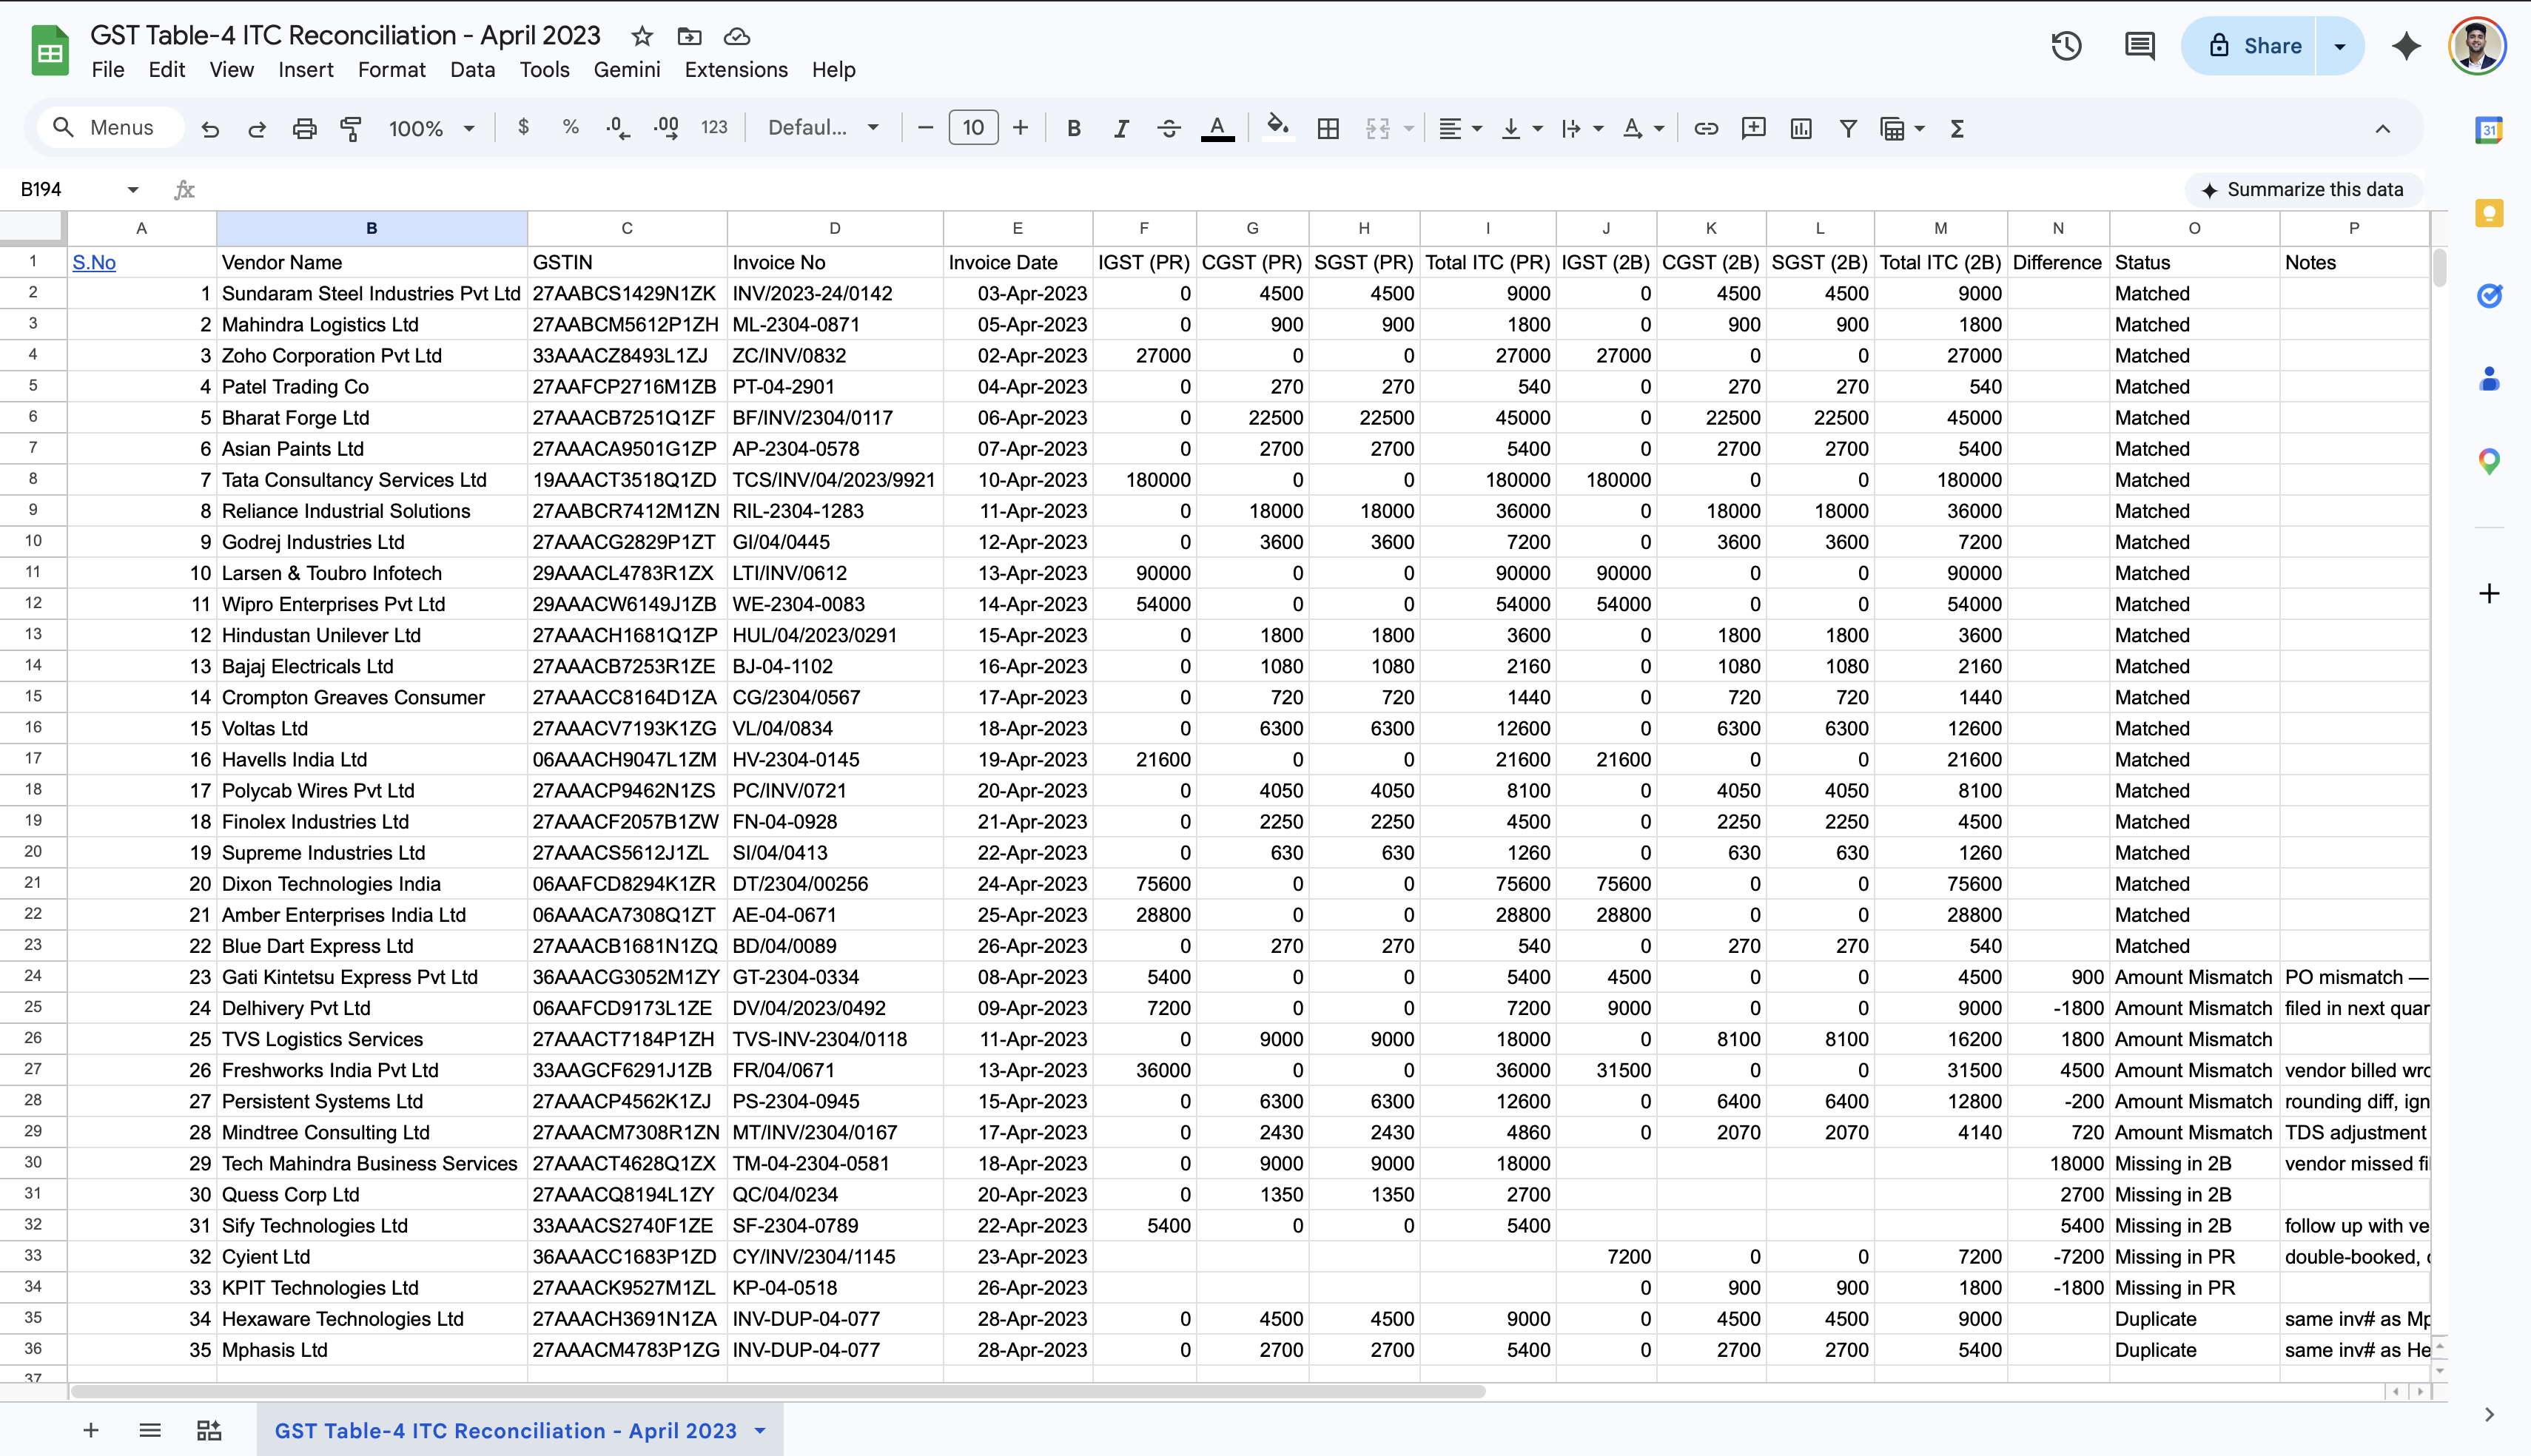Click the Sheets home logo
The width and height of the screenshot is (2531, 1456).
50,51
